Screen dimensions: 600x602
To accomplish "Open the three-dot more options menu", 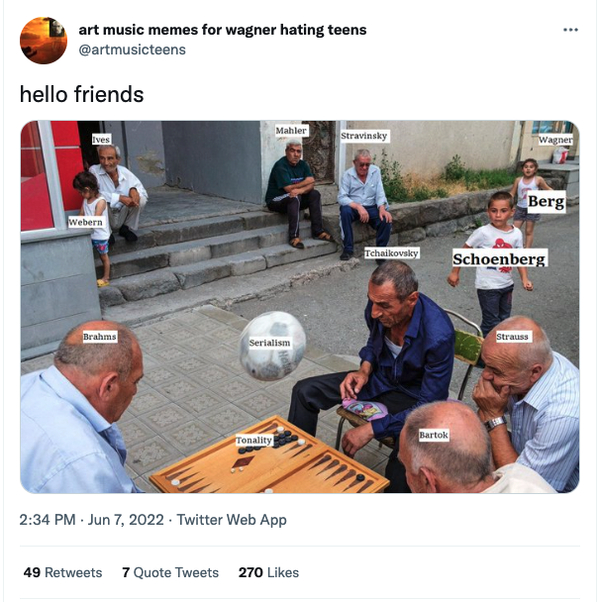I will (x=570, y=30).
